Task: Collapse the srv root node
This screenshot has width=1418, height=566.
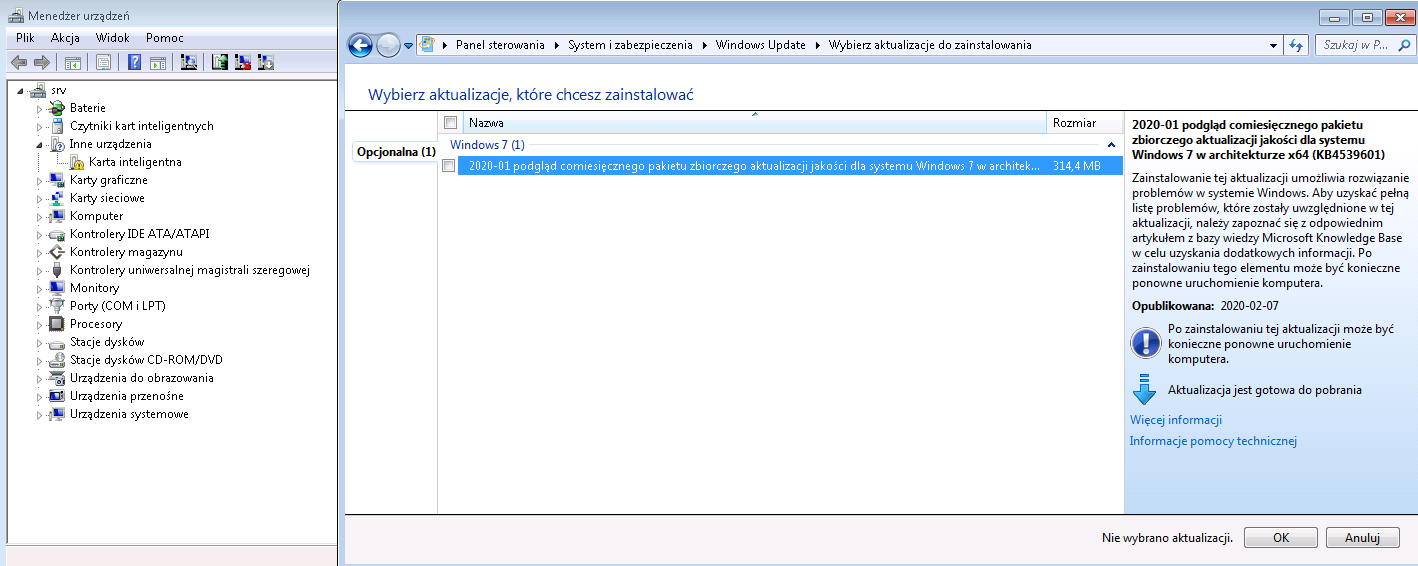Action: (20, 91)
